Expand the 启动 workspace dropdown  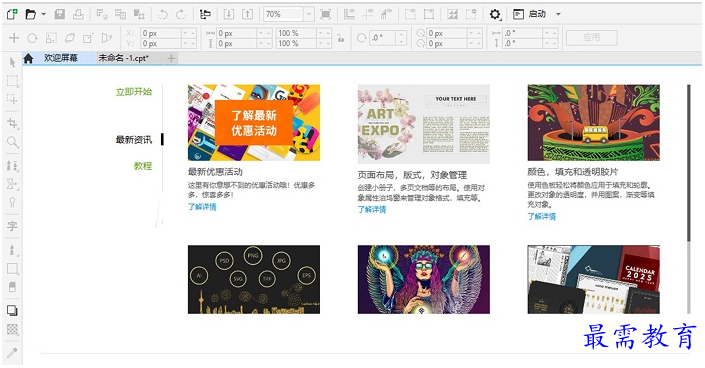558,14
